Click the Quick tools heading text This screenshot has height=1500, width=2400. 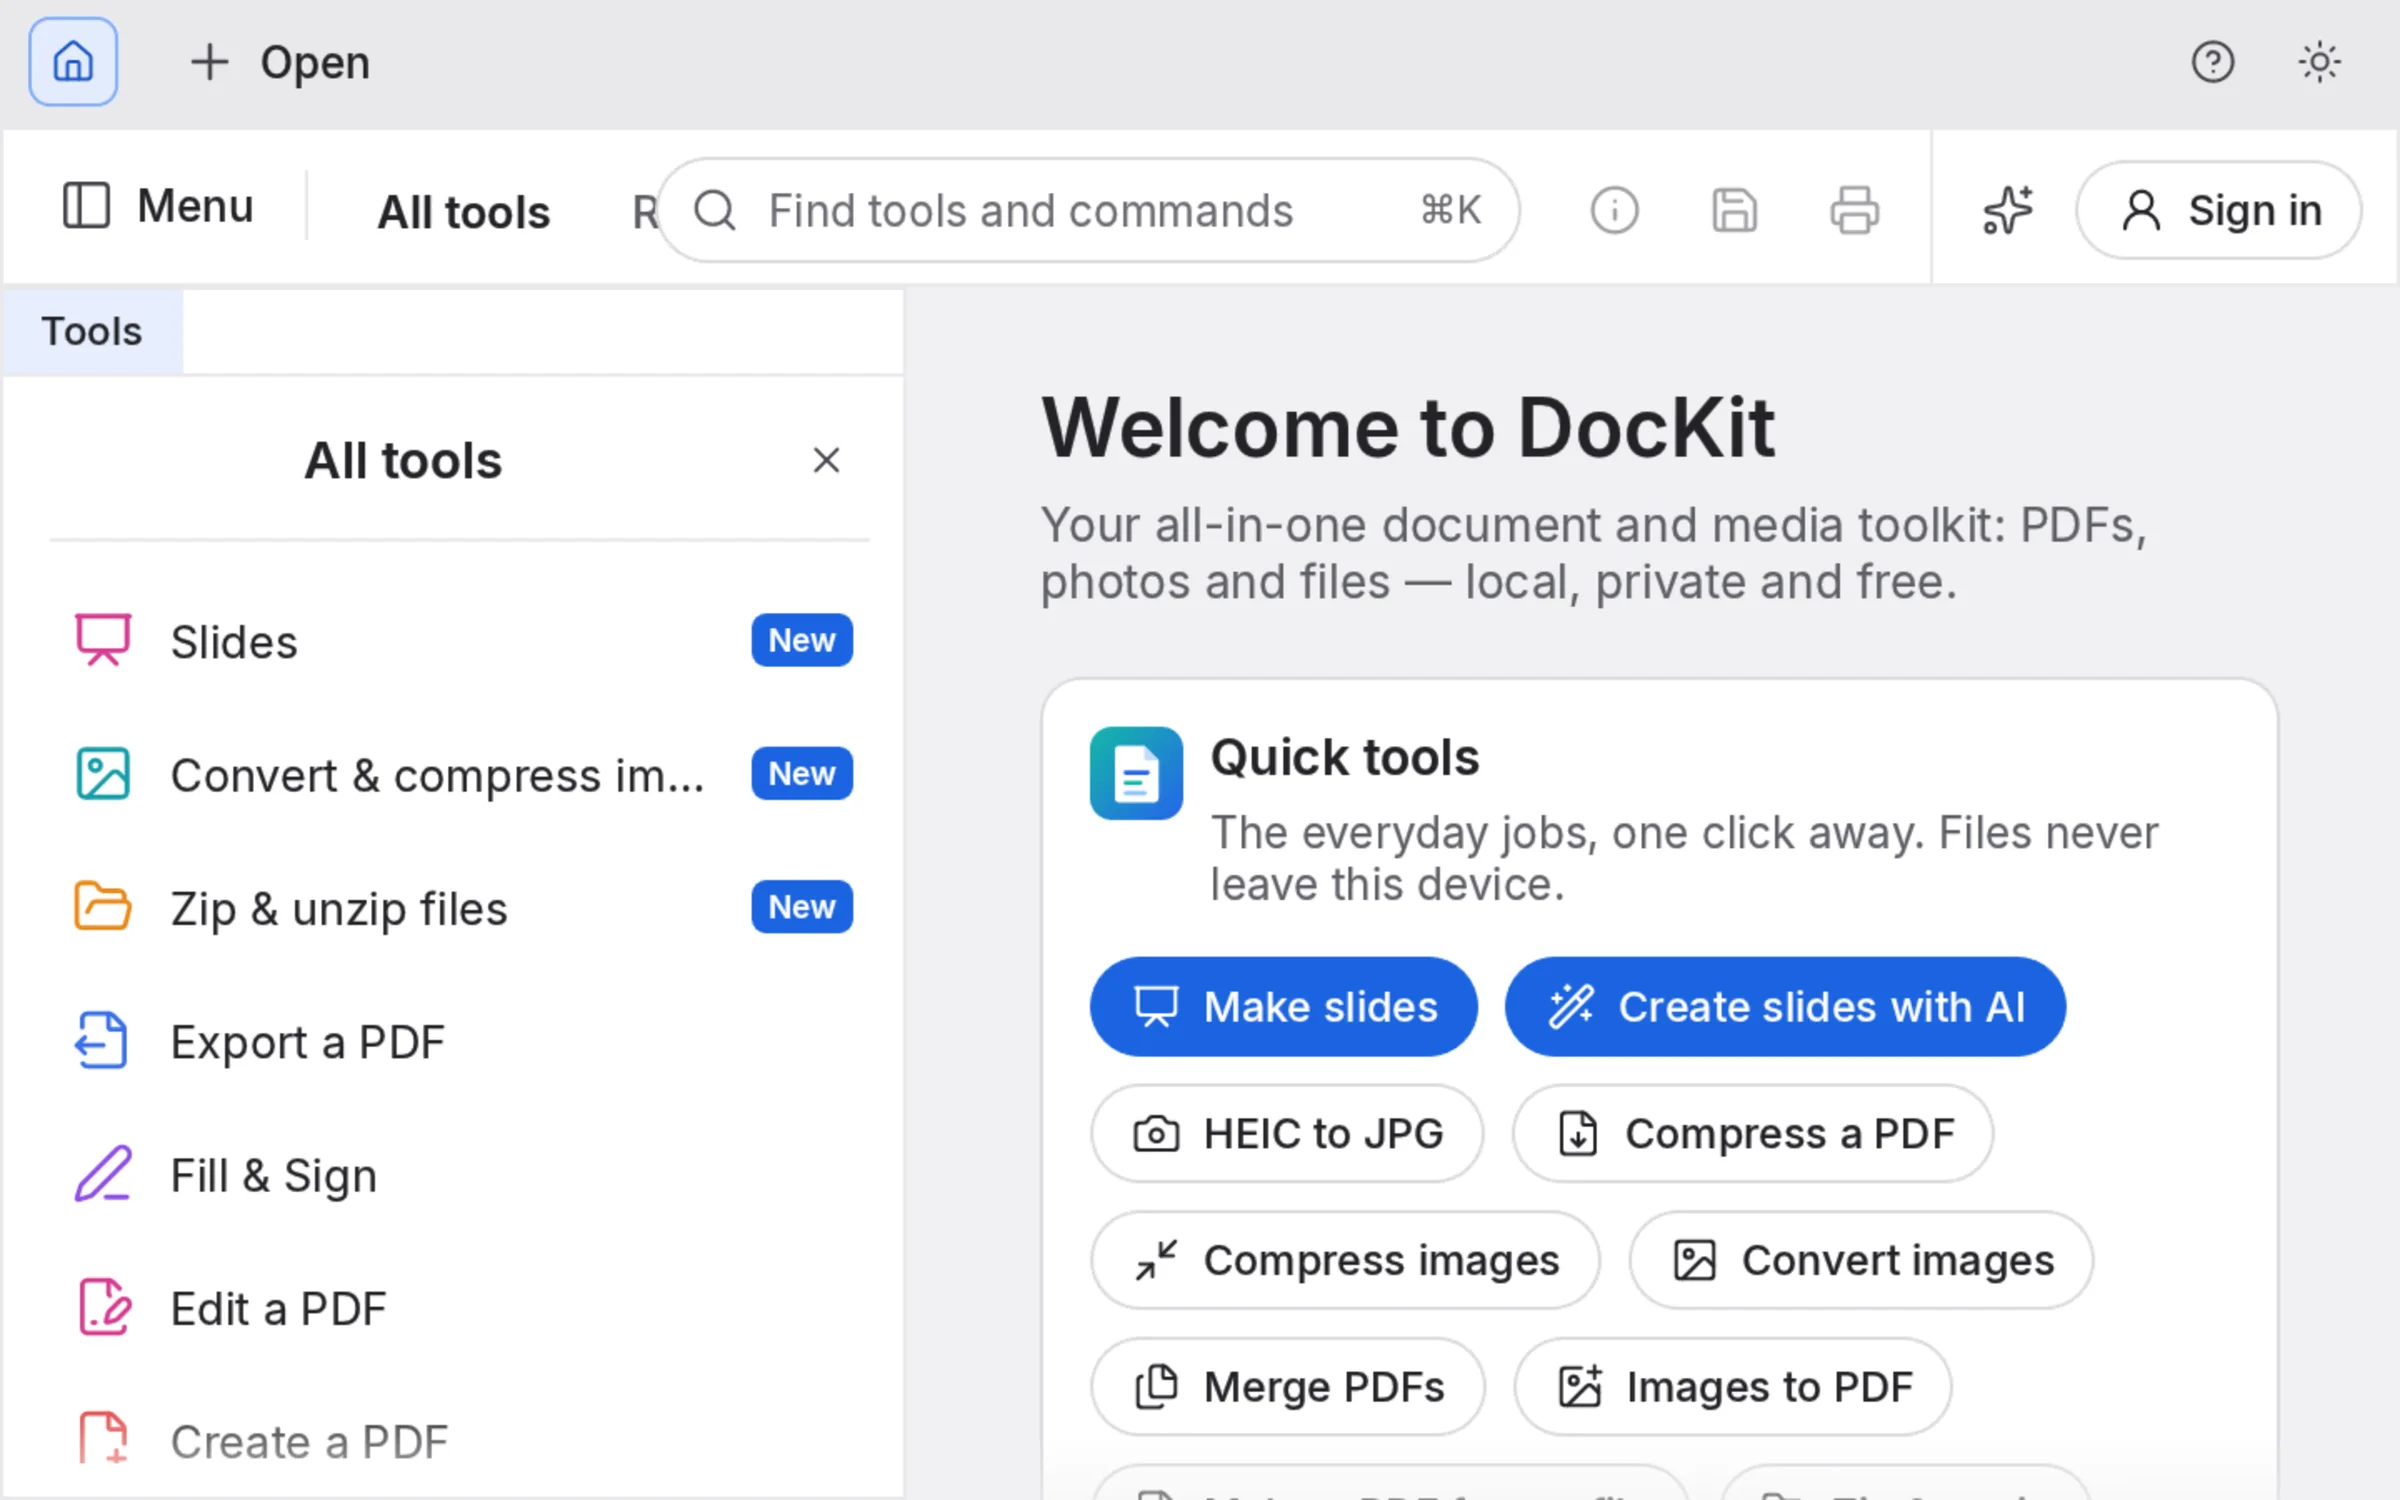coord(1345,757)
